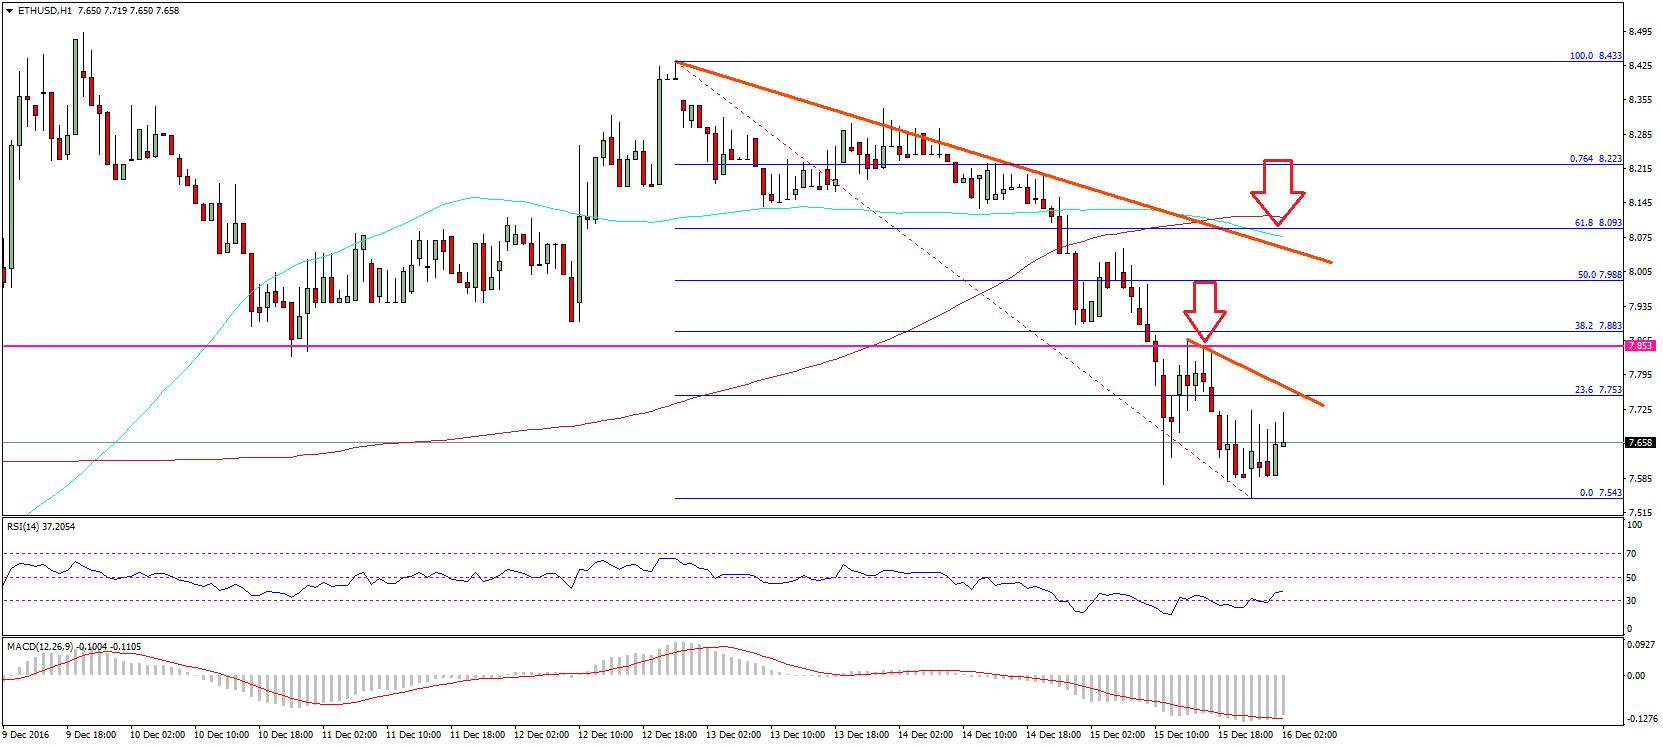
Task: Click price axis value 8.495
Action: tap(1640, 32)
